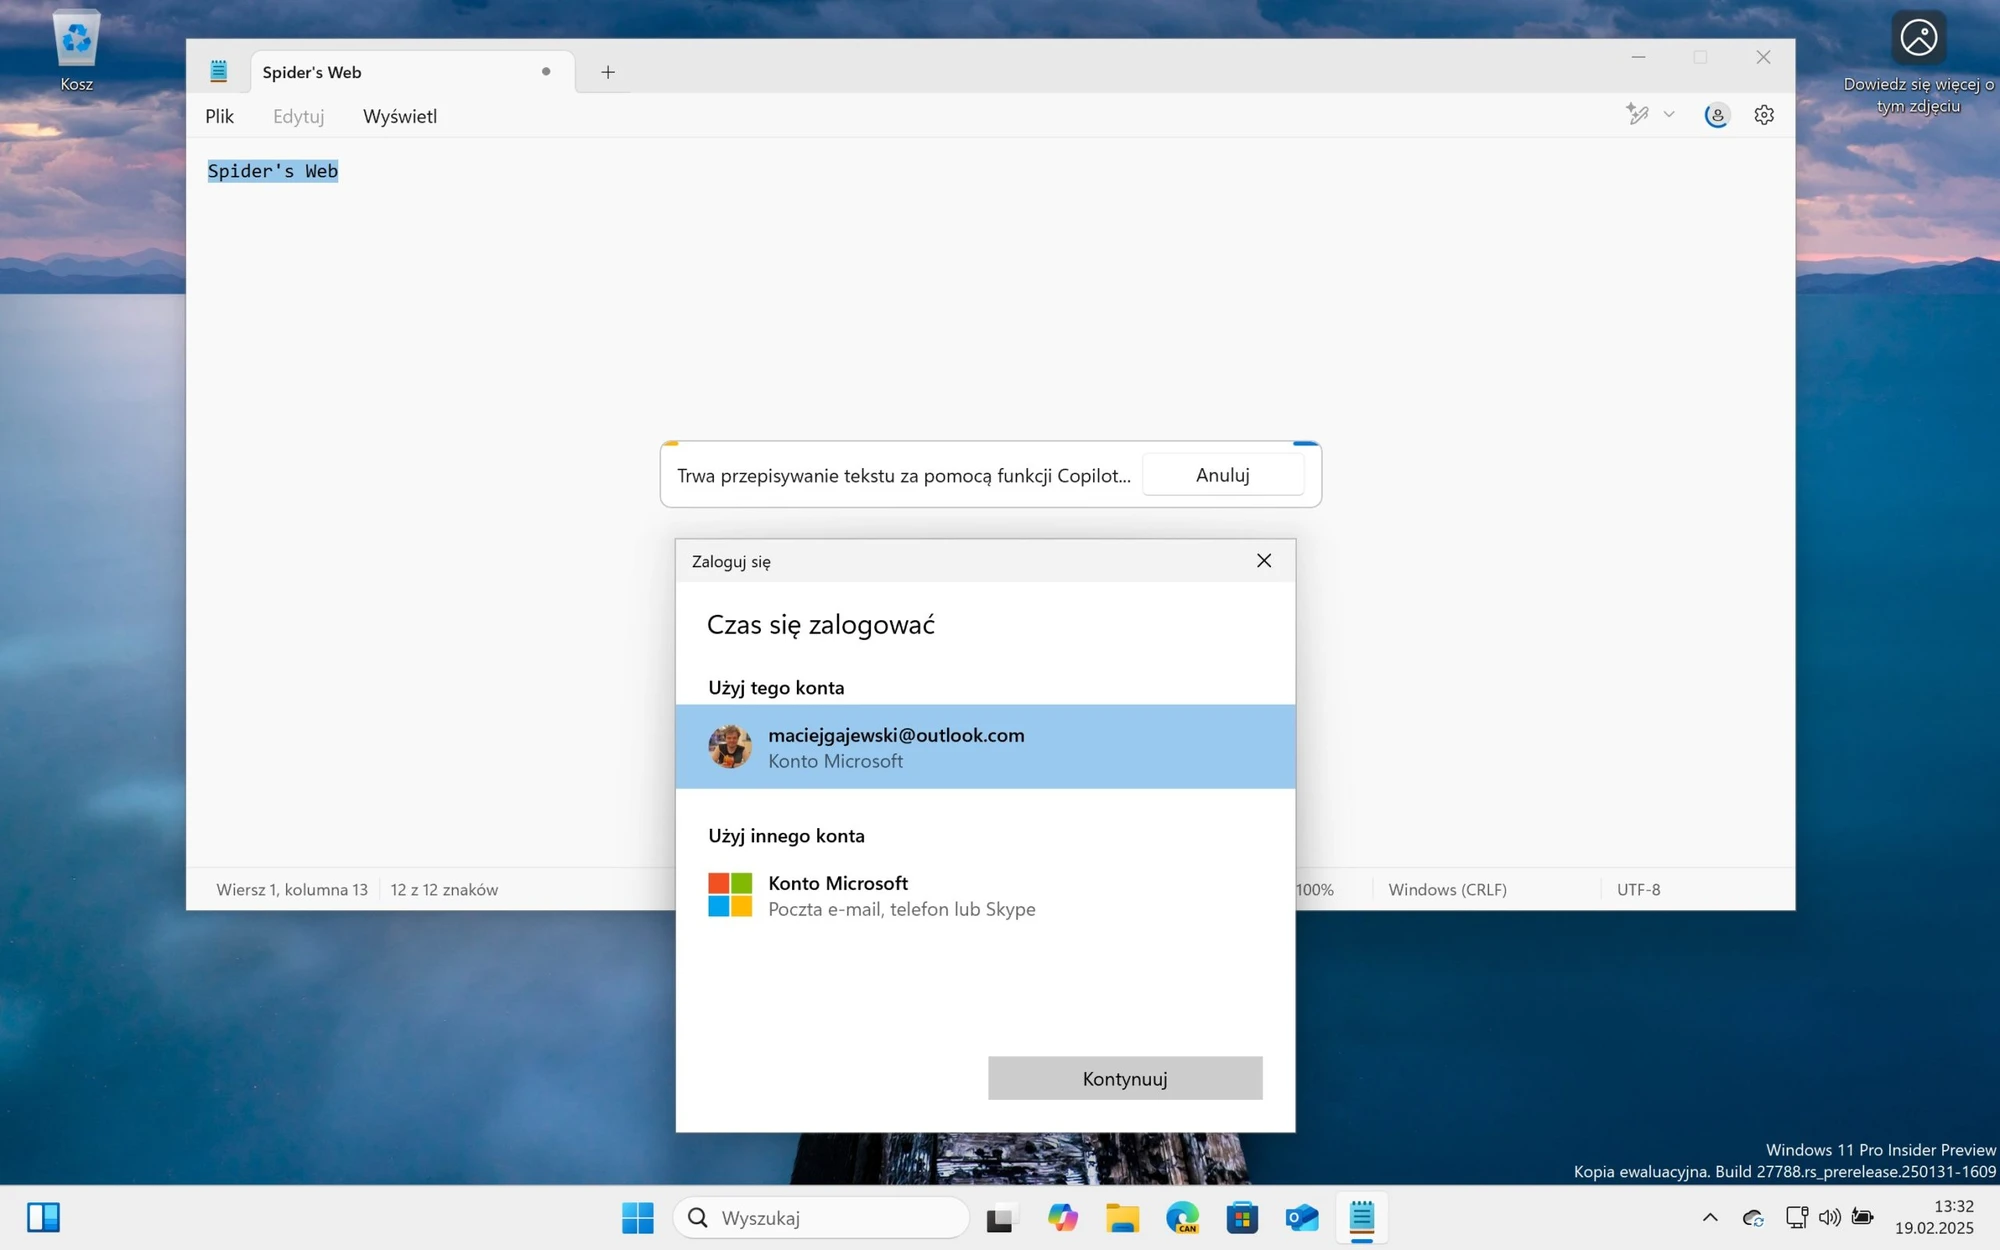Open the volume speaker tray icon
Screen dimensions: 2000x1250
click(x=1829, y=1217)
